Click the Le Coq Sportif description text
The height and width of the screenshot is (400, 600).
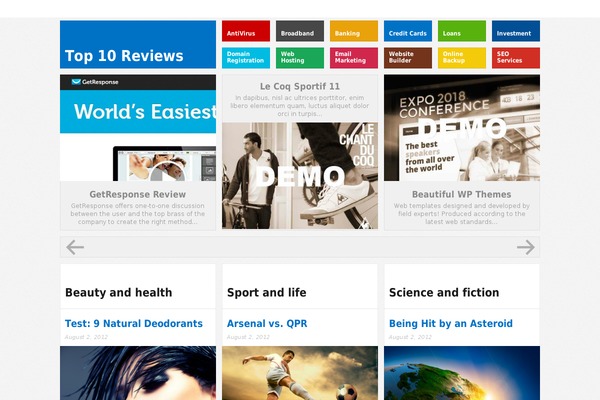pyautogui.click(x=300, y=106)
